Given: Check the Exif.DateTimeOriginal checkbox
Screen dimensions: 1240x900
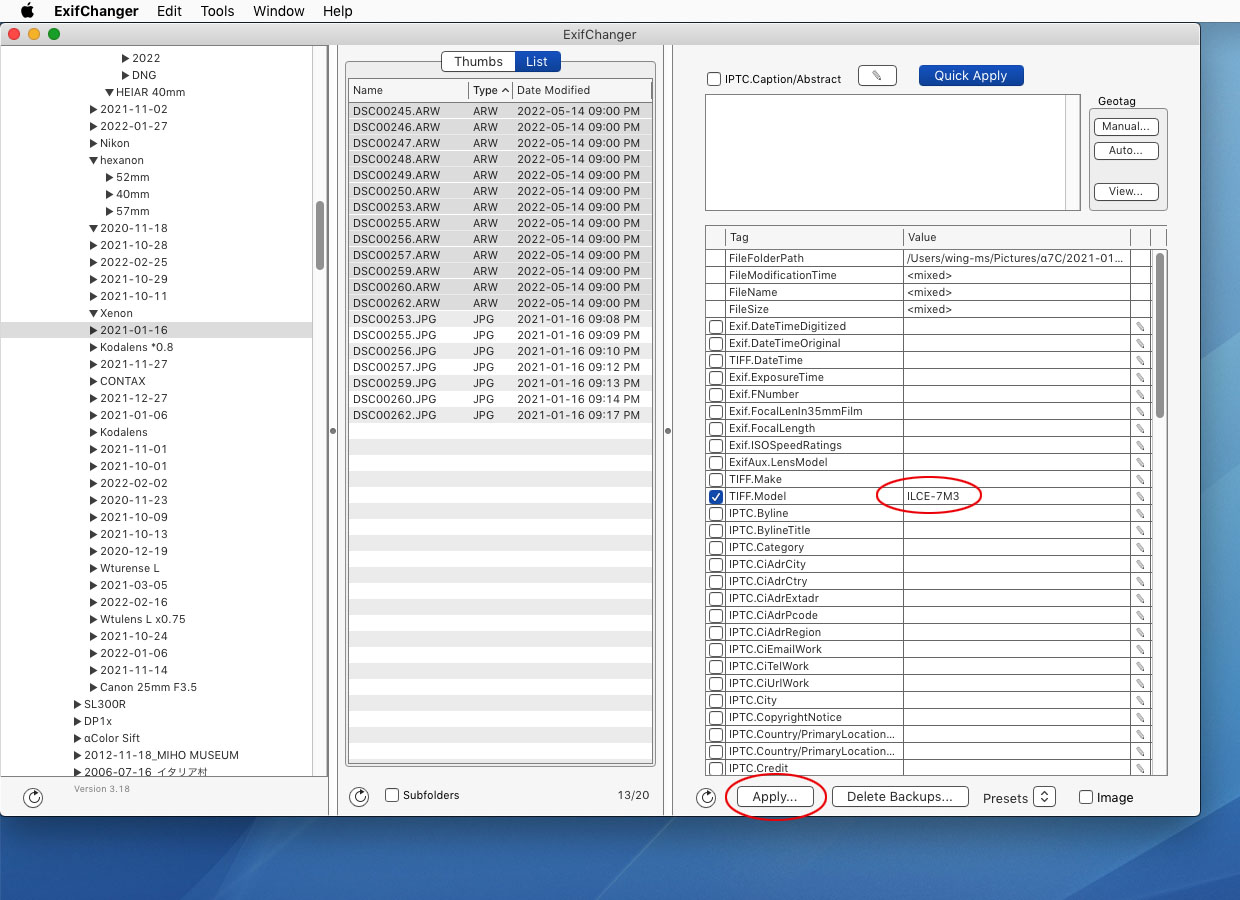Looking at the screenshot, I should [x=716, y=344].
